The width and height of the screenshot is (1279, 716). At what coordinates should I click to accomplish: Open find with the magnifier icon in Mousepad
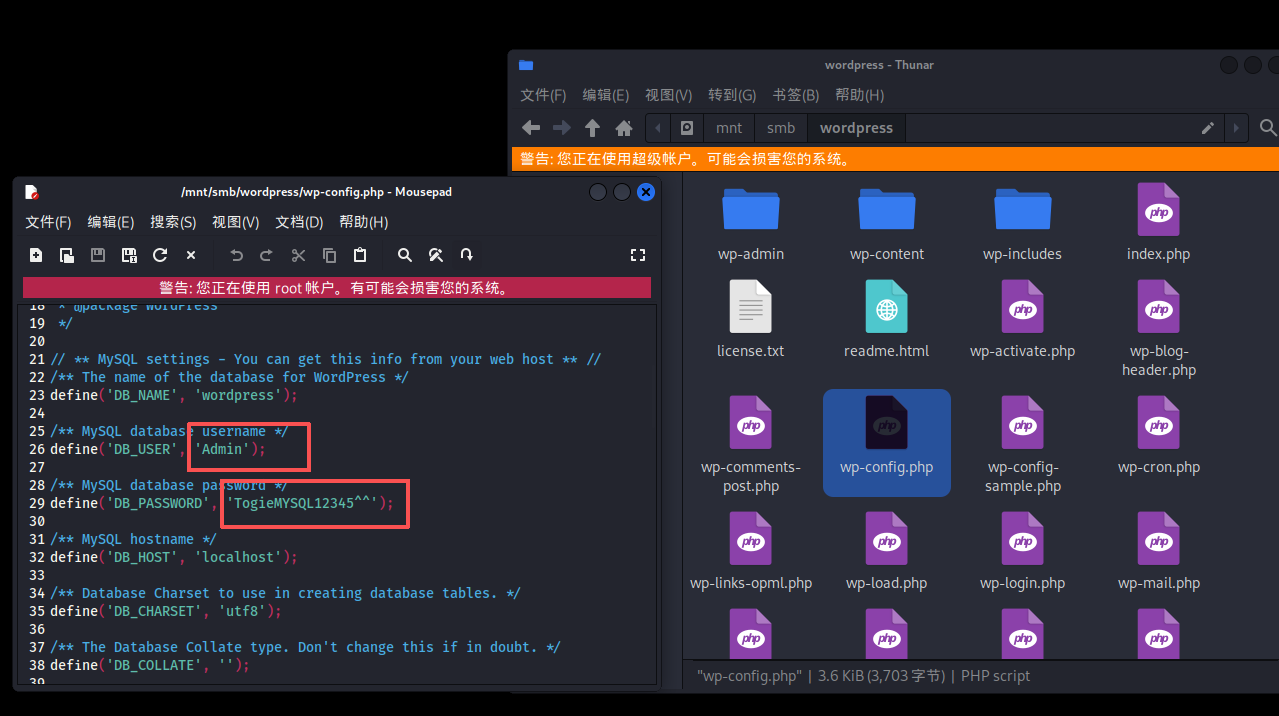point(405,255)
